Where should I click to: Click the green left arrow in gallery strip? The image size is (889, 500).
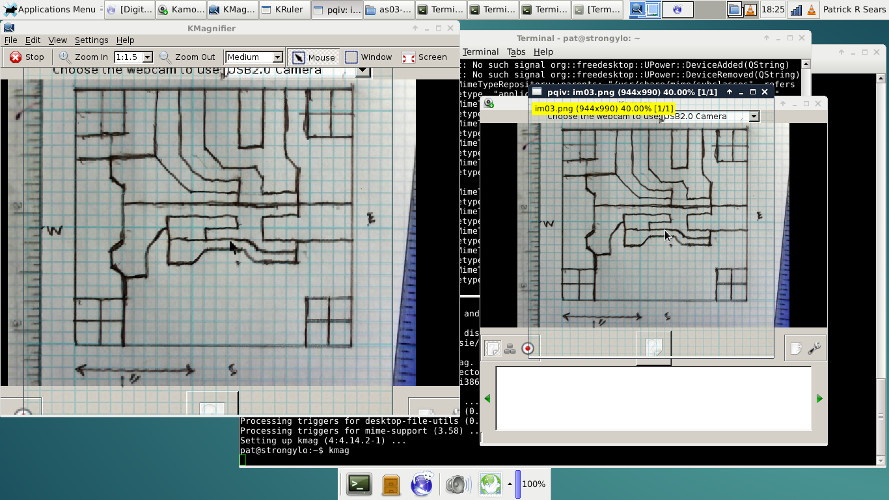(487, 399)
